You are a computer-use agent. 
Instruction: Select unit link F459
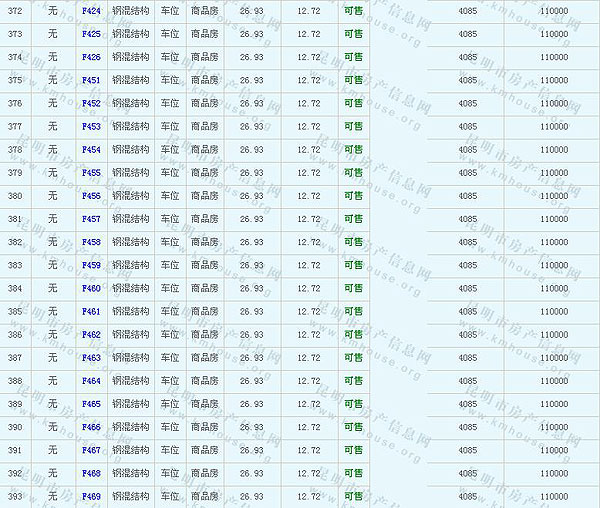coord(91,265)
